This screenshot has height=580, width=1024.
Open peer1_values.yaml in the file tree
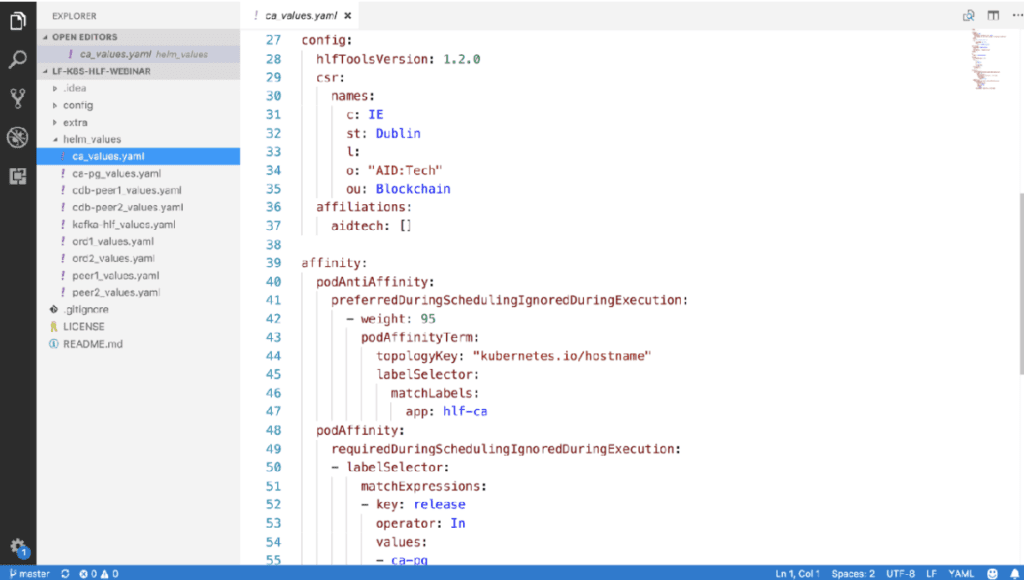pyautogui.click(x=116, y=275)
